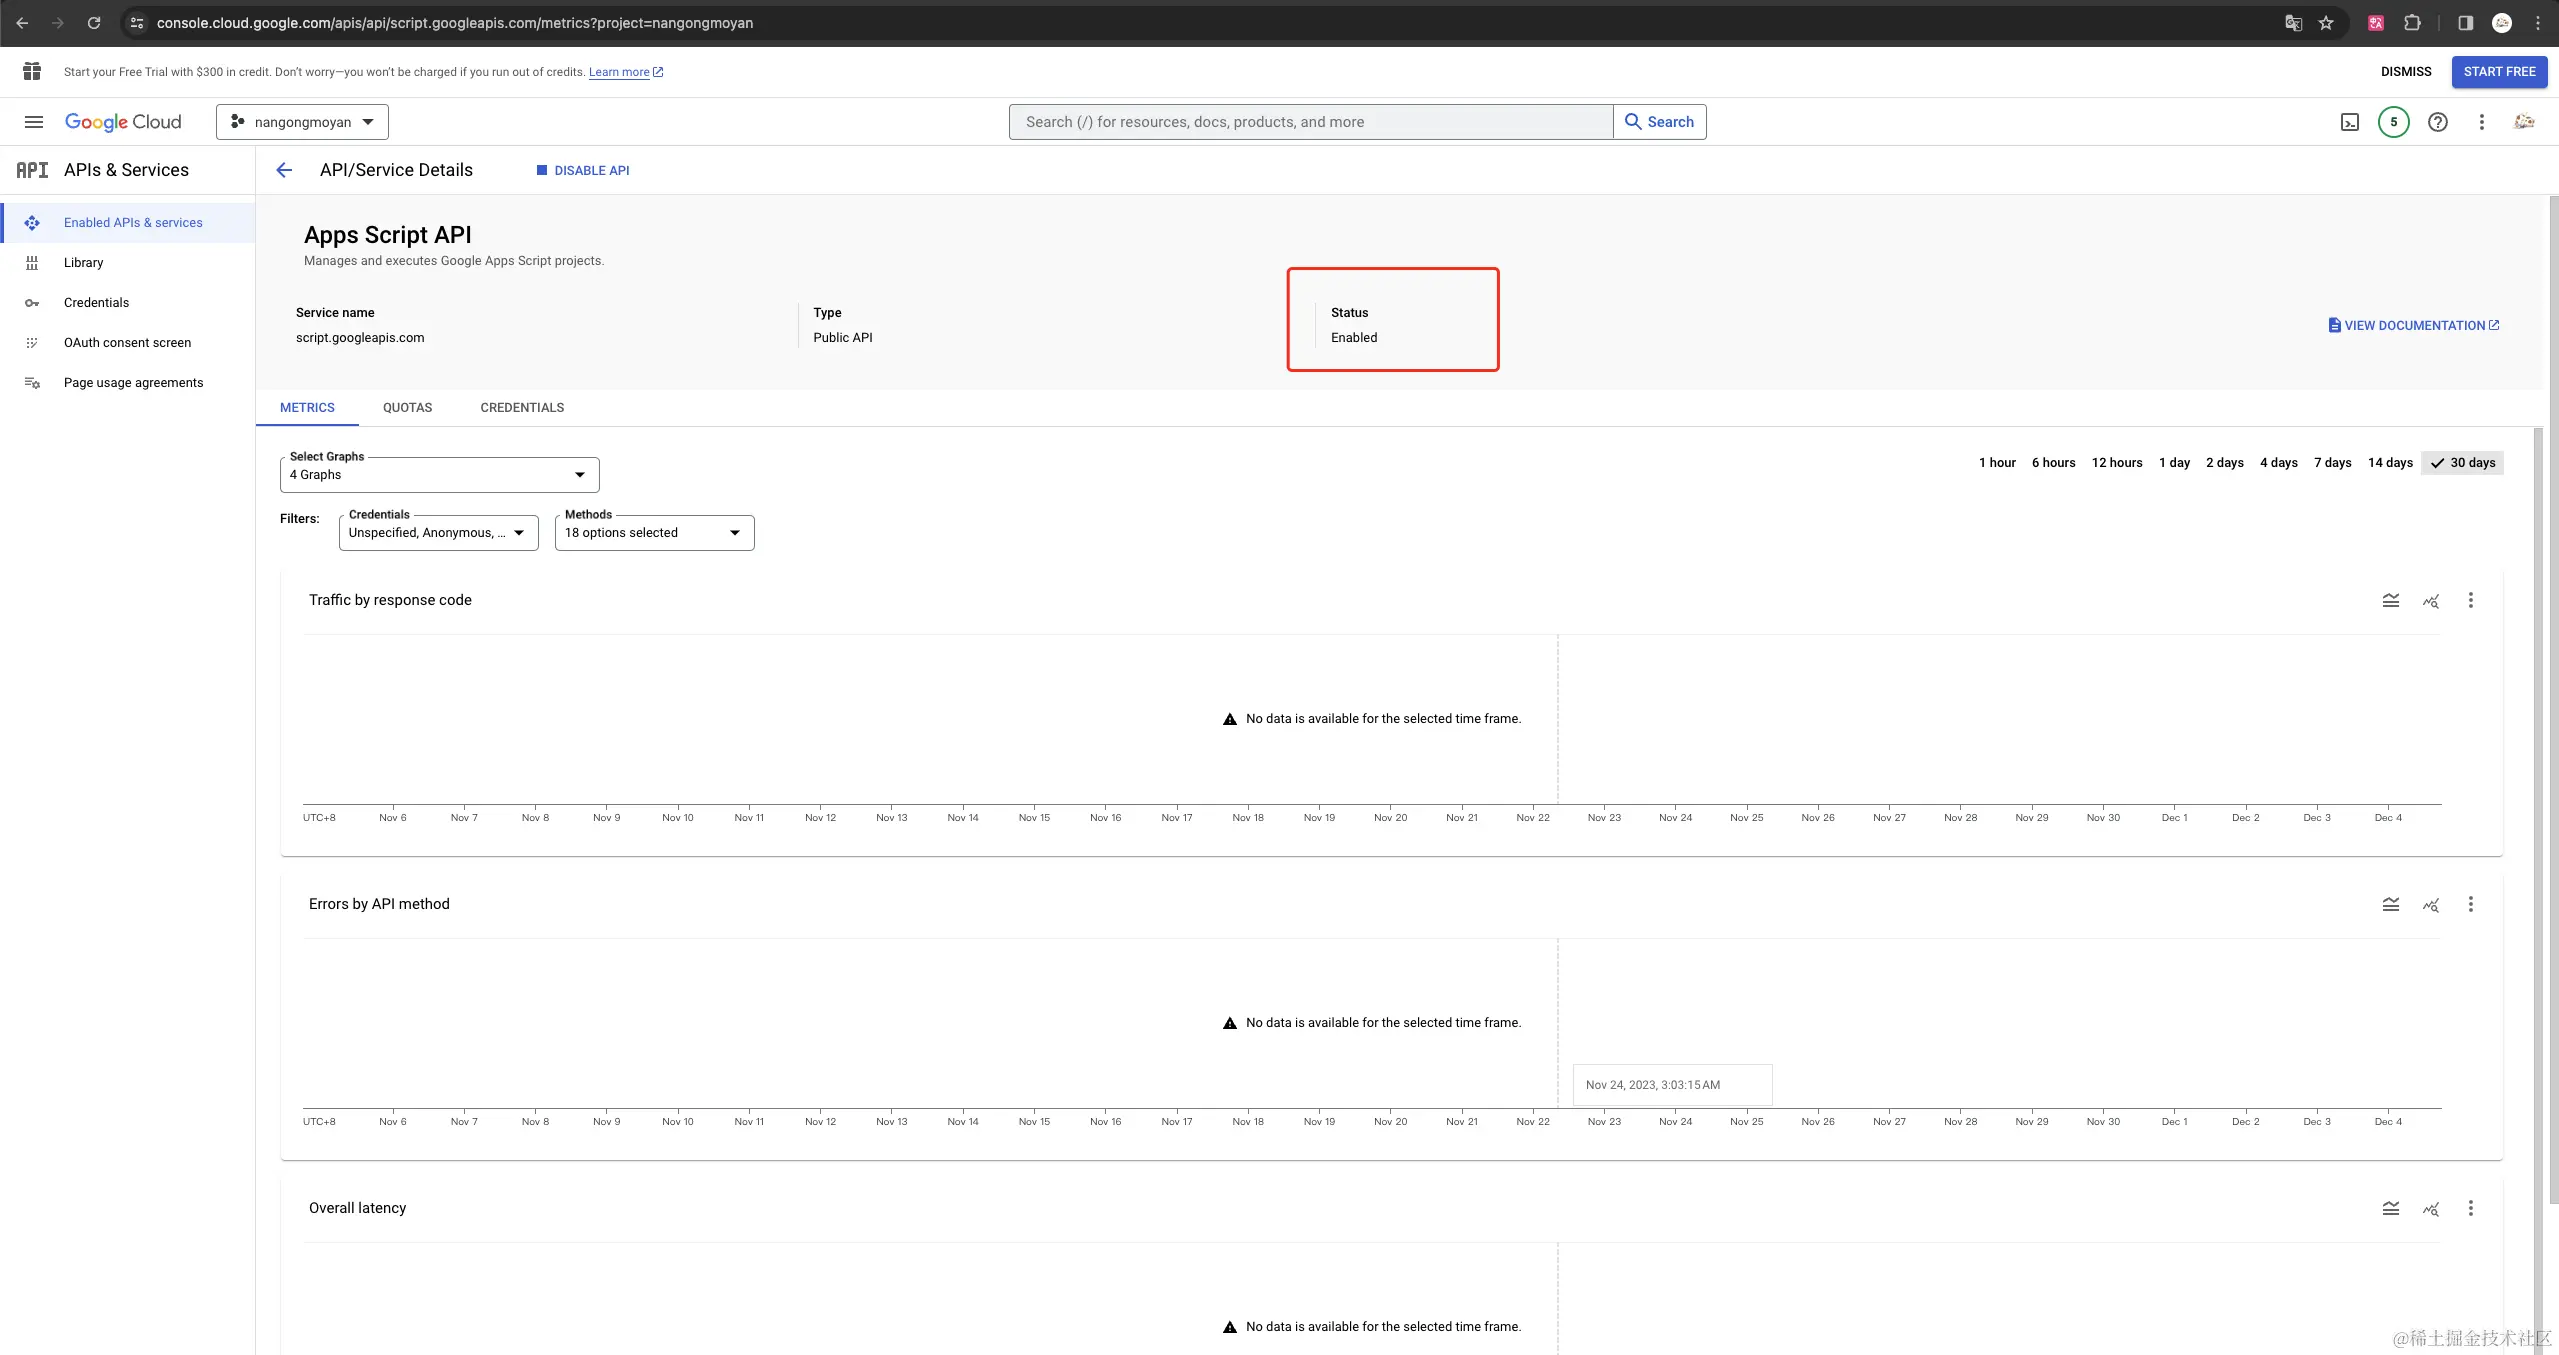This screenshot has width=2559, height=1355.
Task: Switch to the CREDENTIALS tab
Action: pyautogui.click(x=522, y=408)
